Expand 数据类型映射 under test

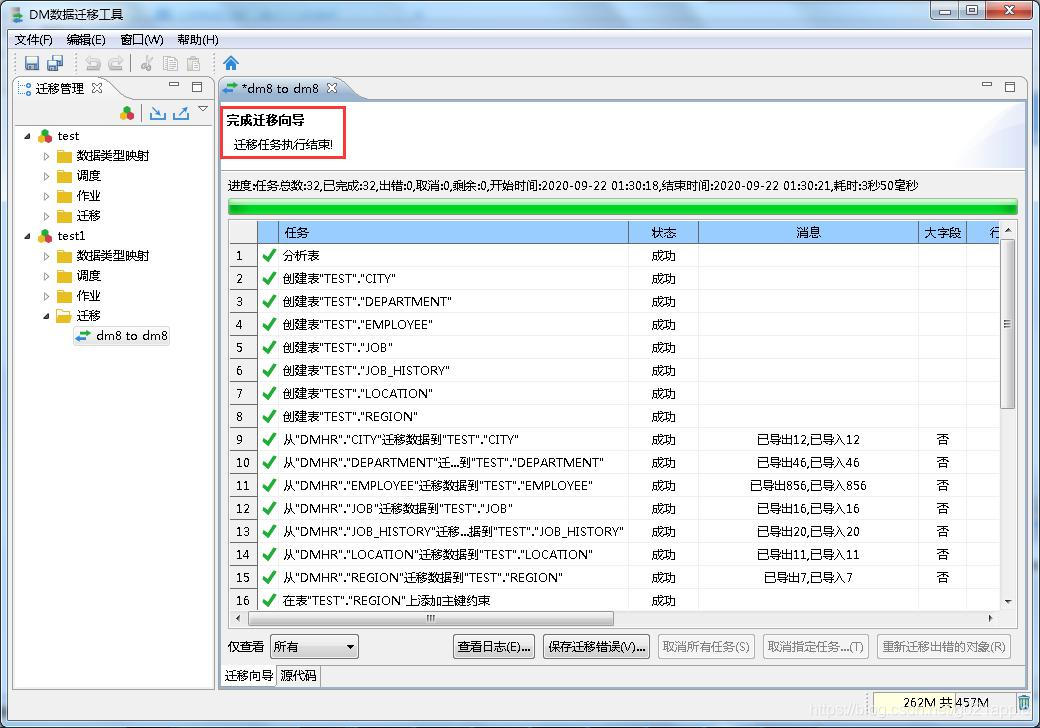(46, 156)
